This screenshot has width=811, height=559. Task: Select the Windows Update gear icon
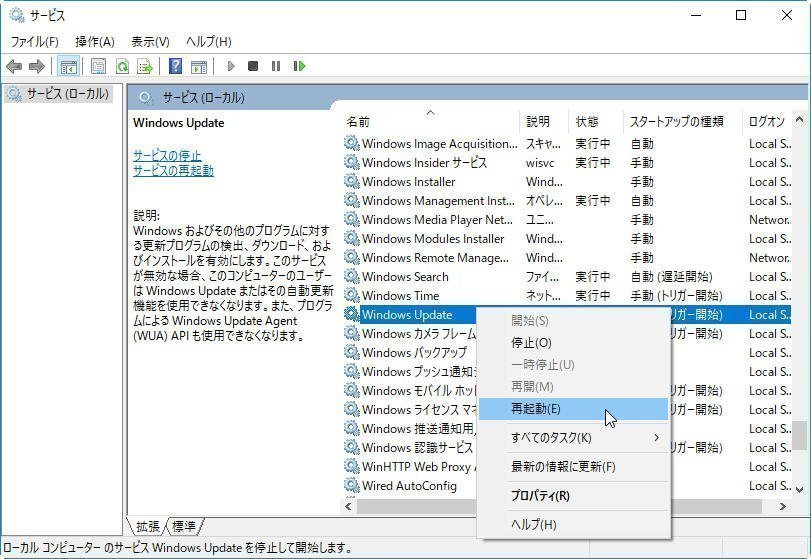(352, 314)
